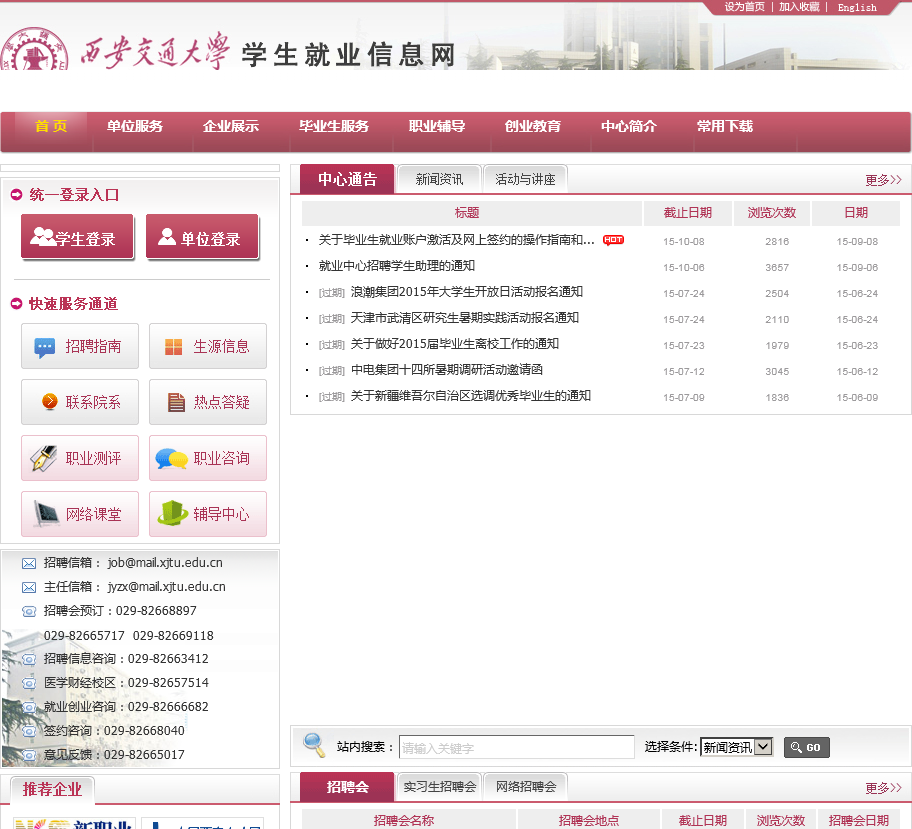This screenshot has height=829, width=912.
Task: Click the HOT badge beside first notice
Action: point(613,240)
